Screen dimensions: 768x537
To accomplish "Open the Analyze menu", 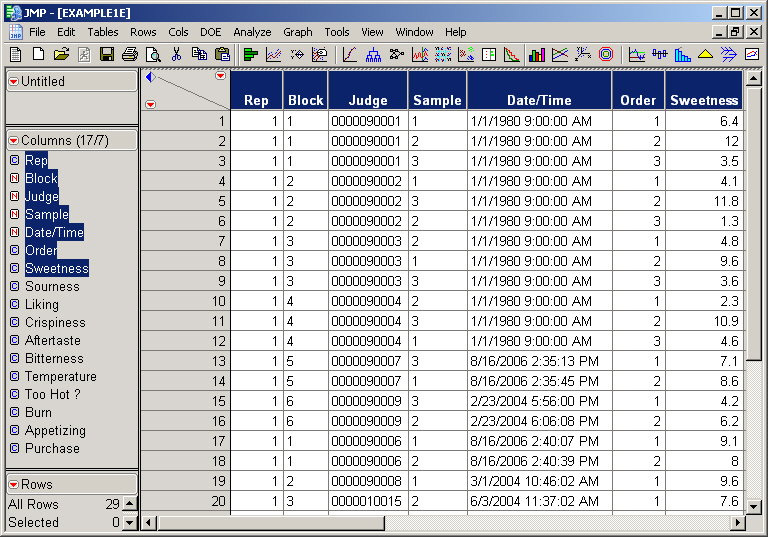I will (252, 32).
